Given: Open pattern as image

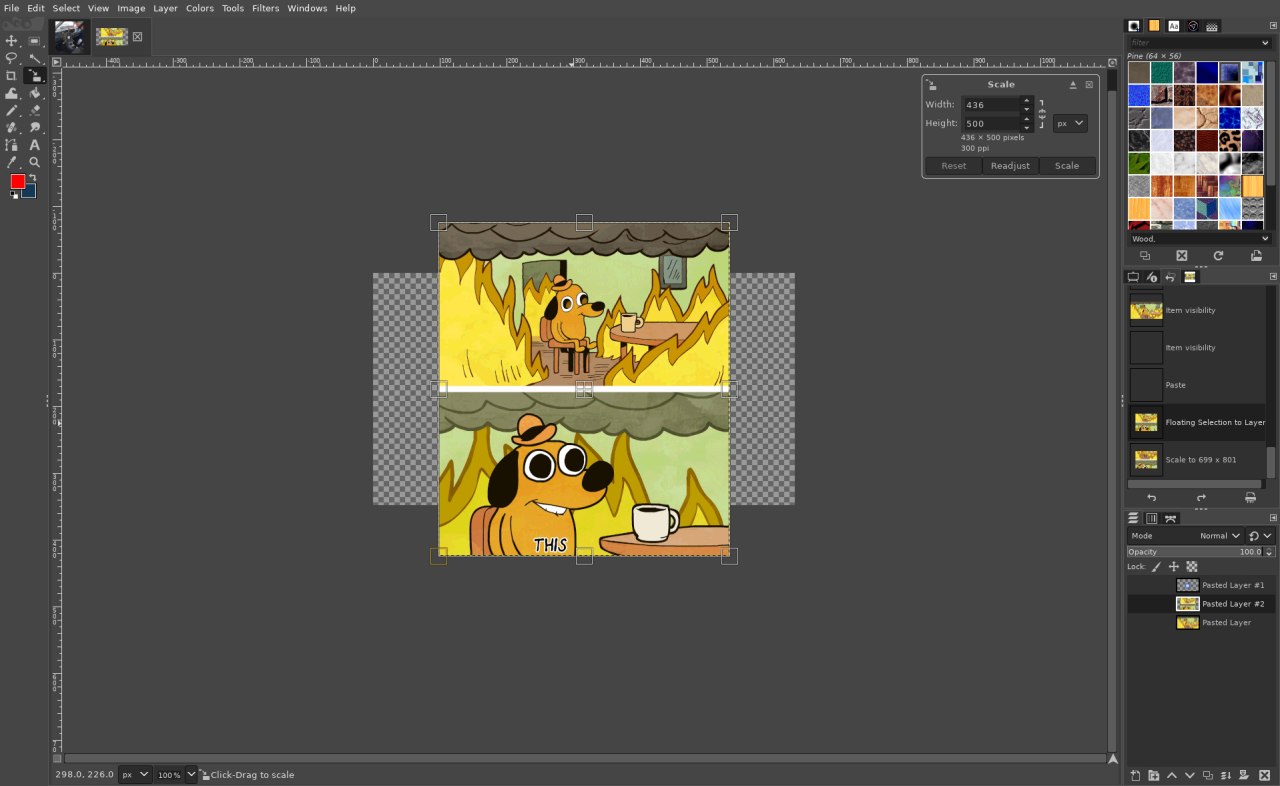Looking at the screenshot, I should [1256, 256].
